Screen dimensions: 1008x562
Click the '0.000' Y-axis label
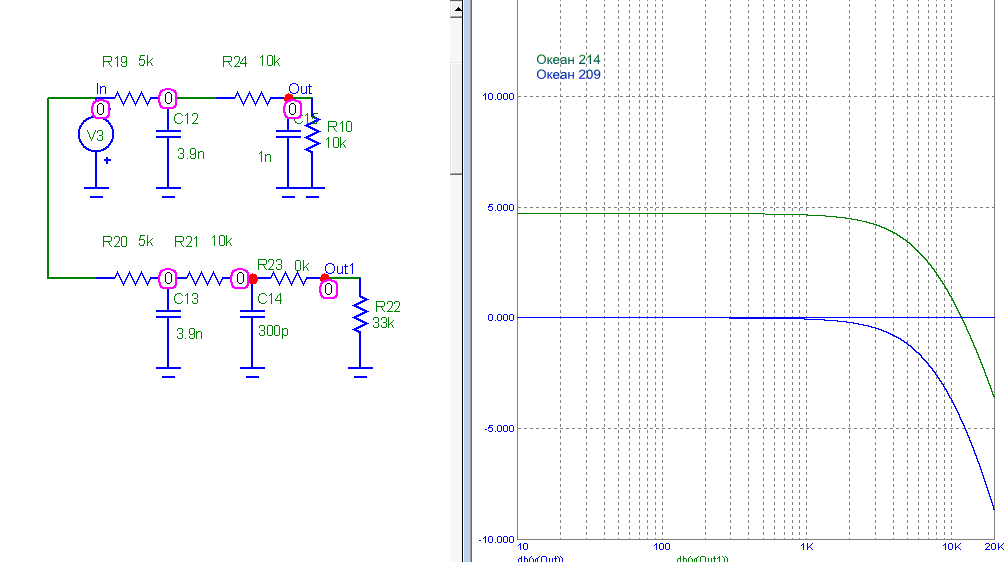[x=501, y=318]
